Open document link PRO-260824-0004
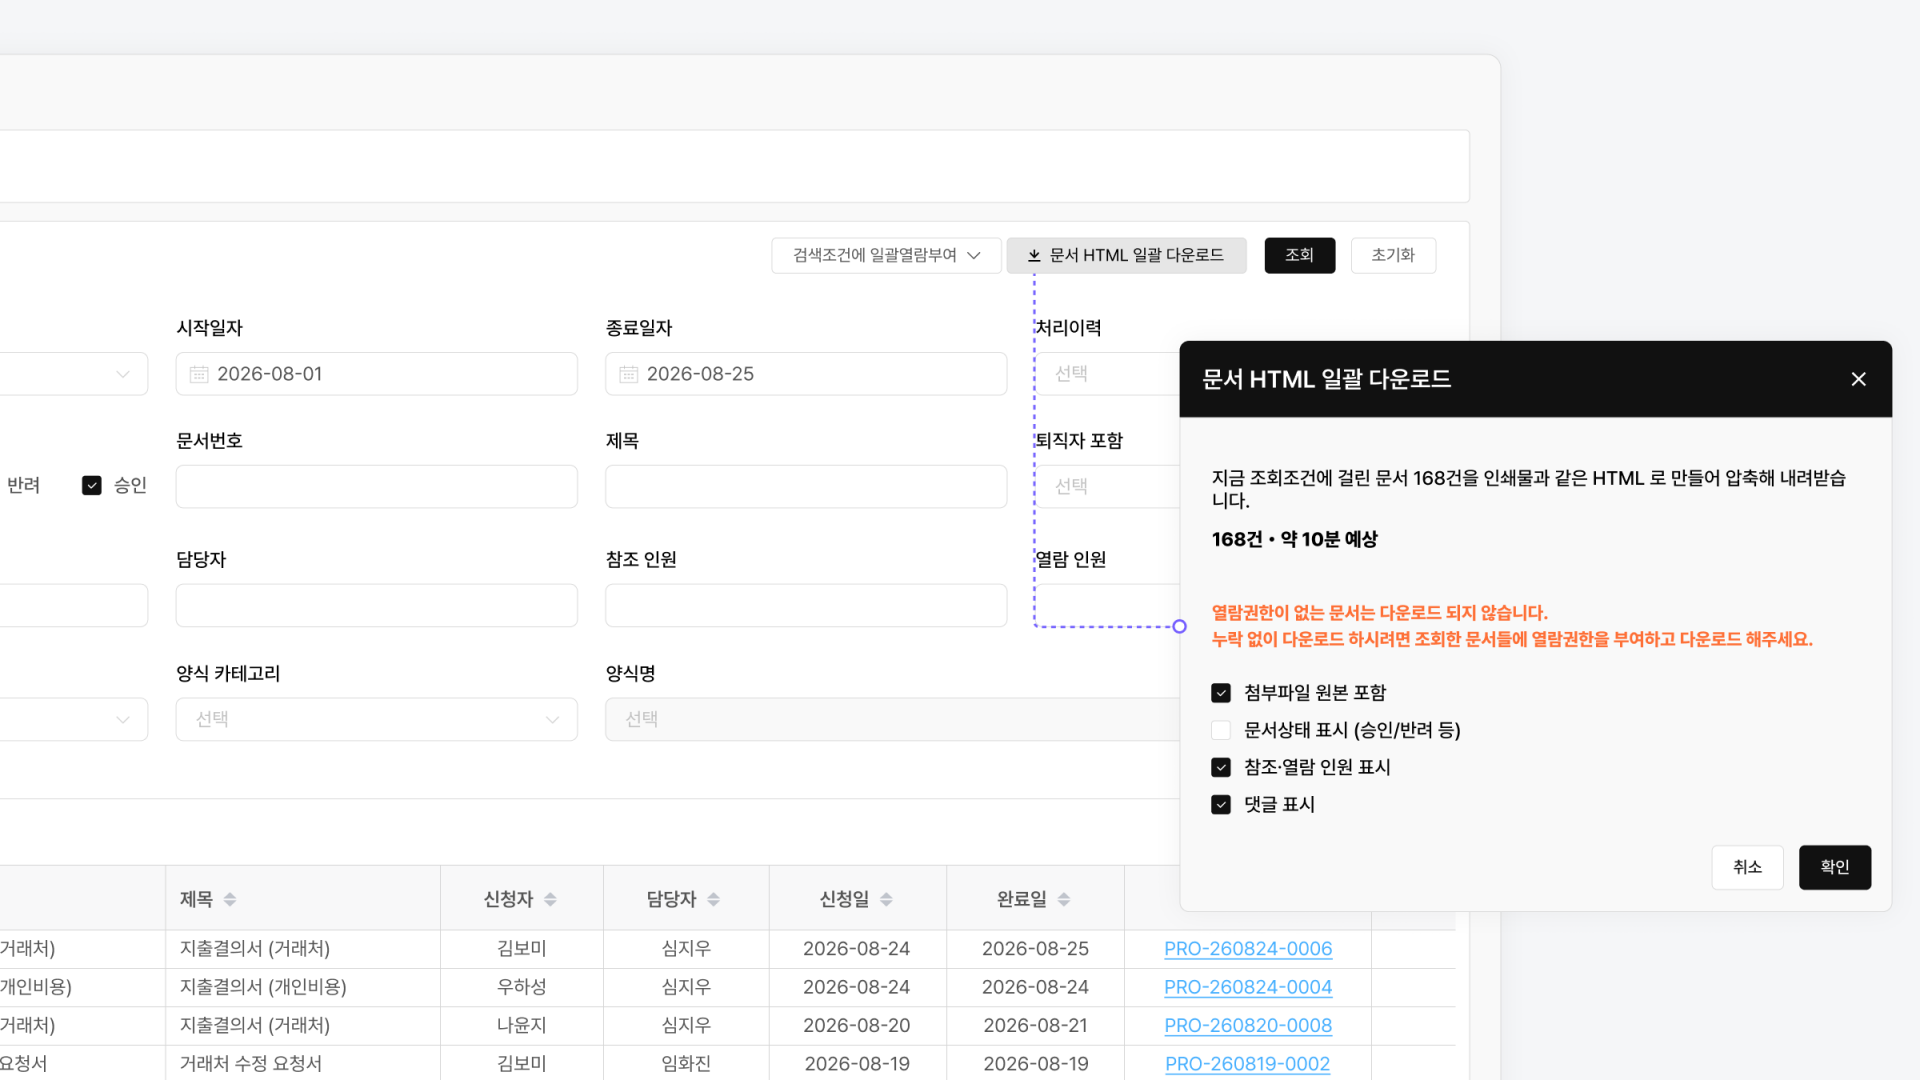 click(1248, 987)
